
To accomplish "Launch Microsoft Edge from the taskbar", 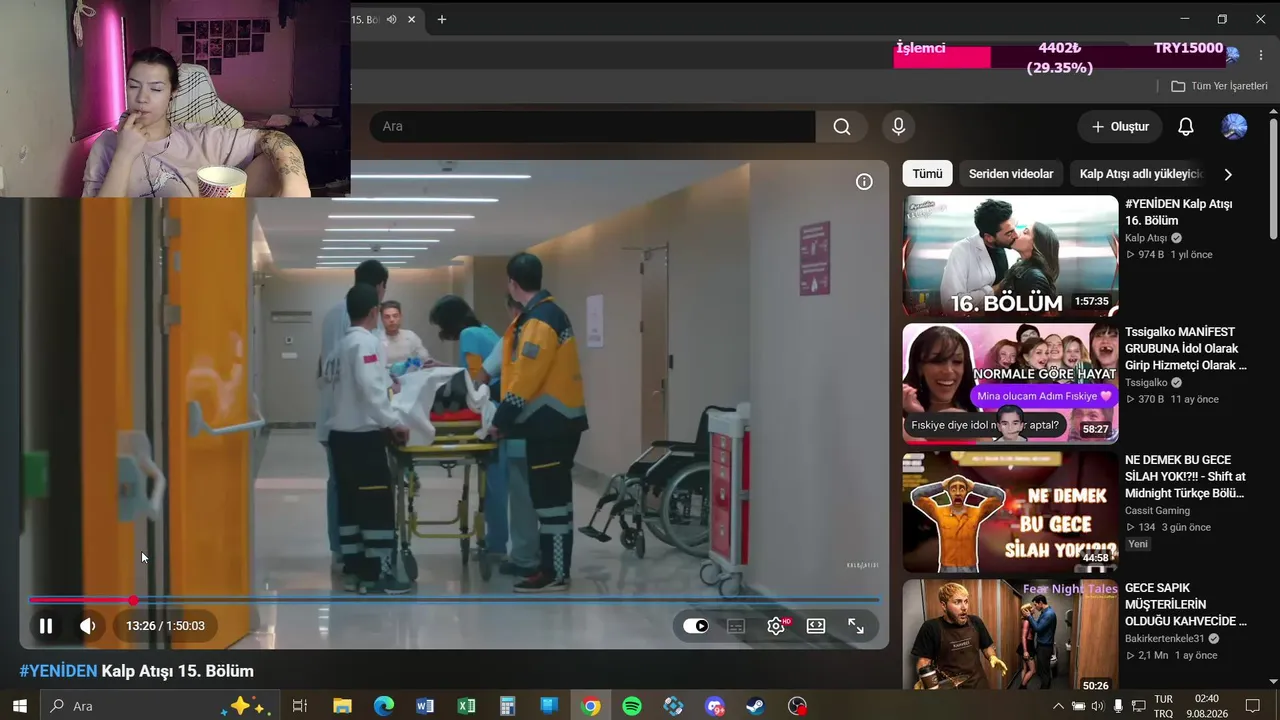I will [x=384, y=706].
